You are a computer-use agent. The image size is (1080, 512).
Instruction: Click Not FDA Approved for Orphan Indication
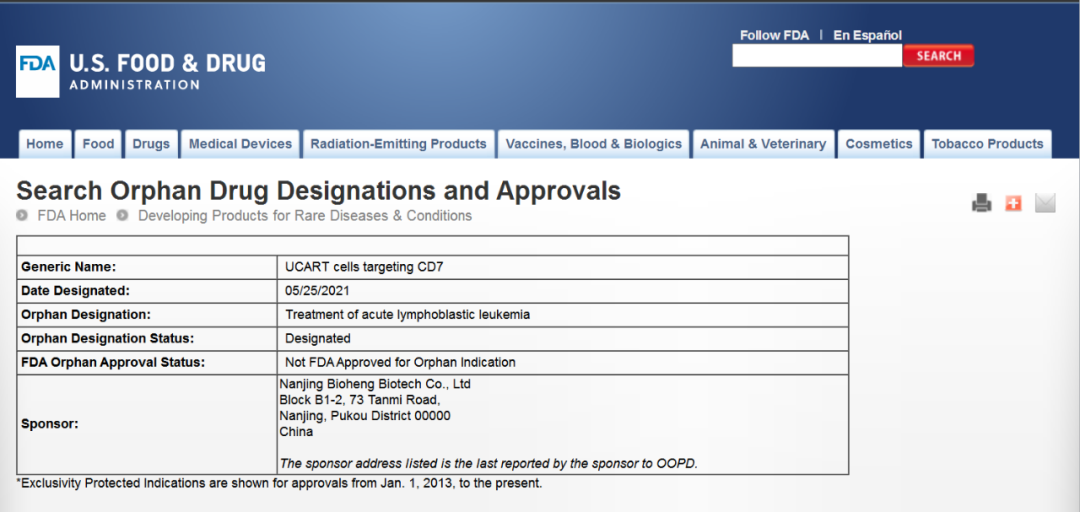click(400, 362)
